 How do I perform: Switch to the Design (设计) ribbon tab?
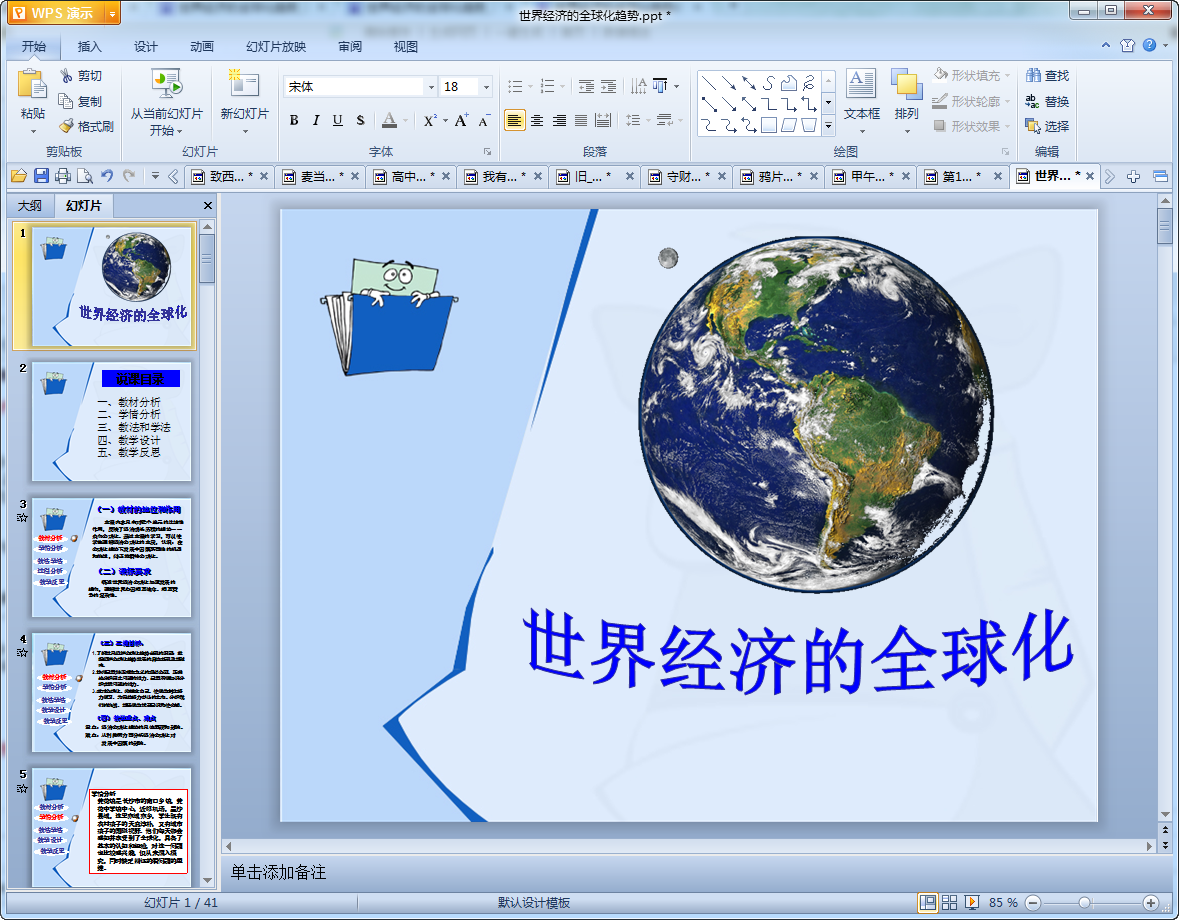146,47
